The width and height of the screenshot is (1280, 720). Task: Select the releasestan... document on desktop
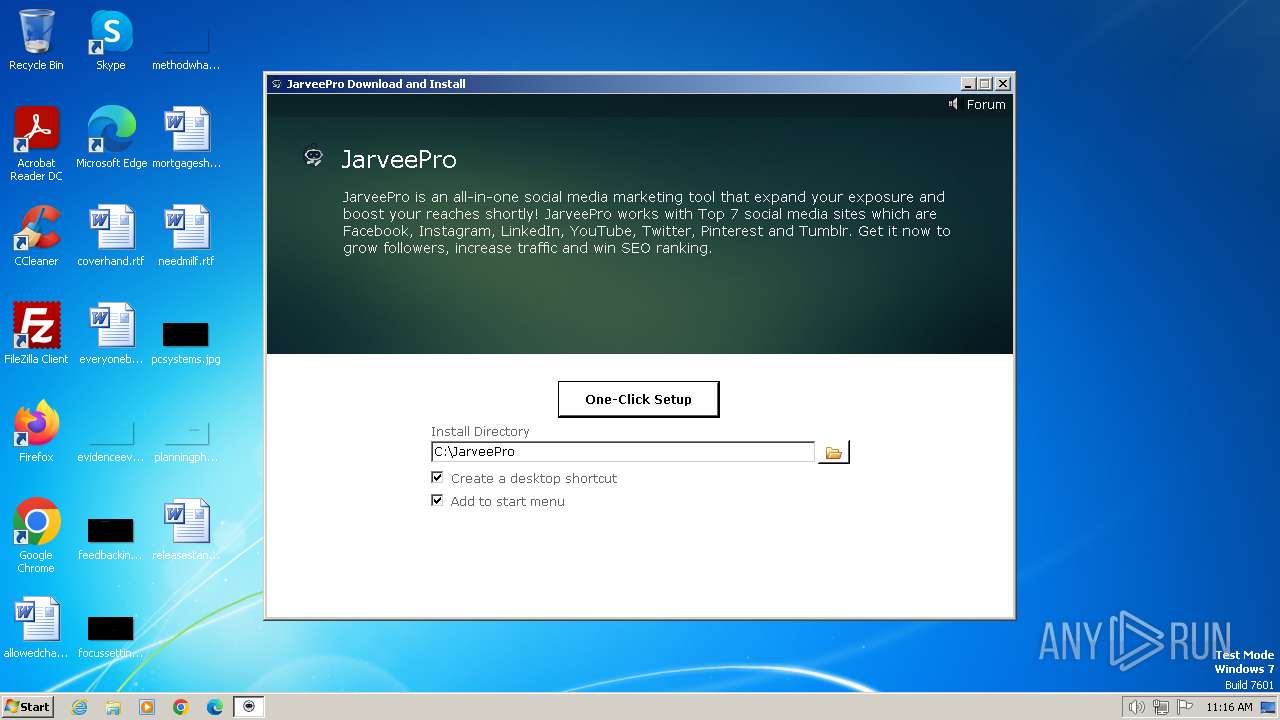pos(186,530)
